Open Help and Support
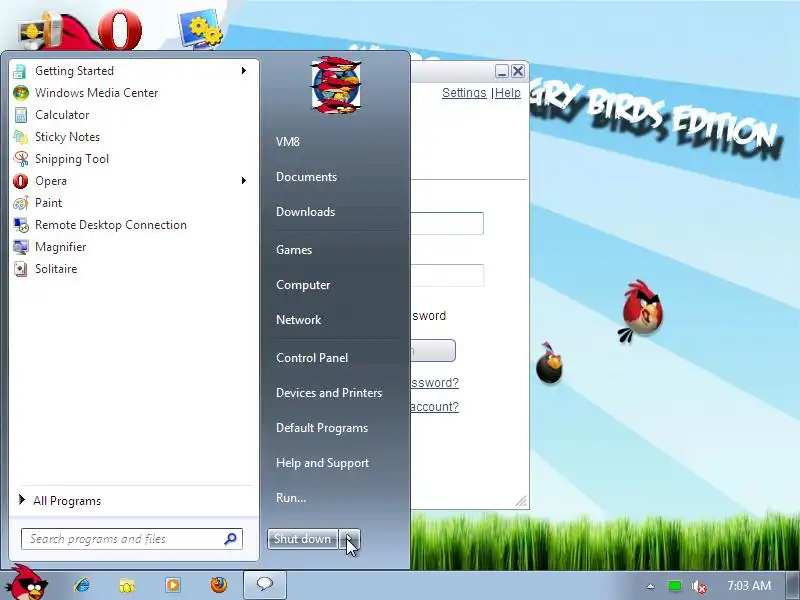Screen dimensions: 800x600 tap(322, 463)
